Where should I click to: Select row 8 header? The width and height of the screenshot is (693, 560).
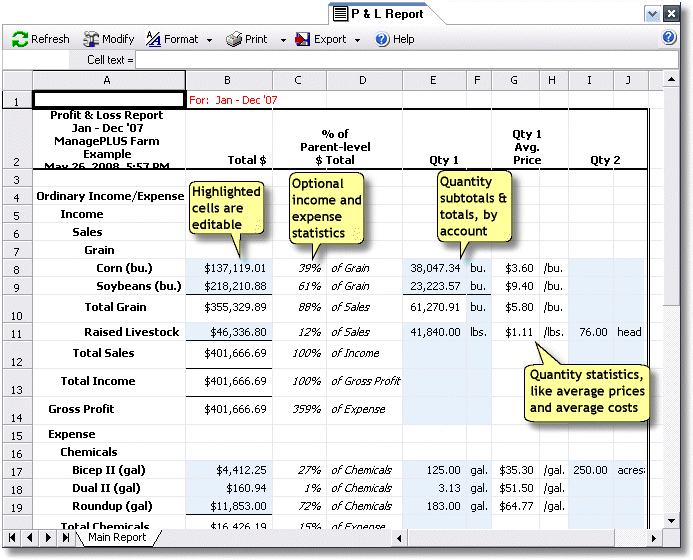[x=17, y=268]
